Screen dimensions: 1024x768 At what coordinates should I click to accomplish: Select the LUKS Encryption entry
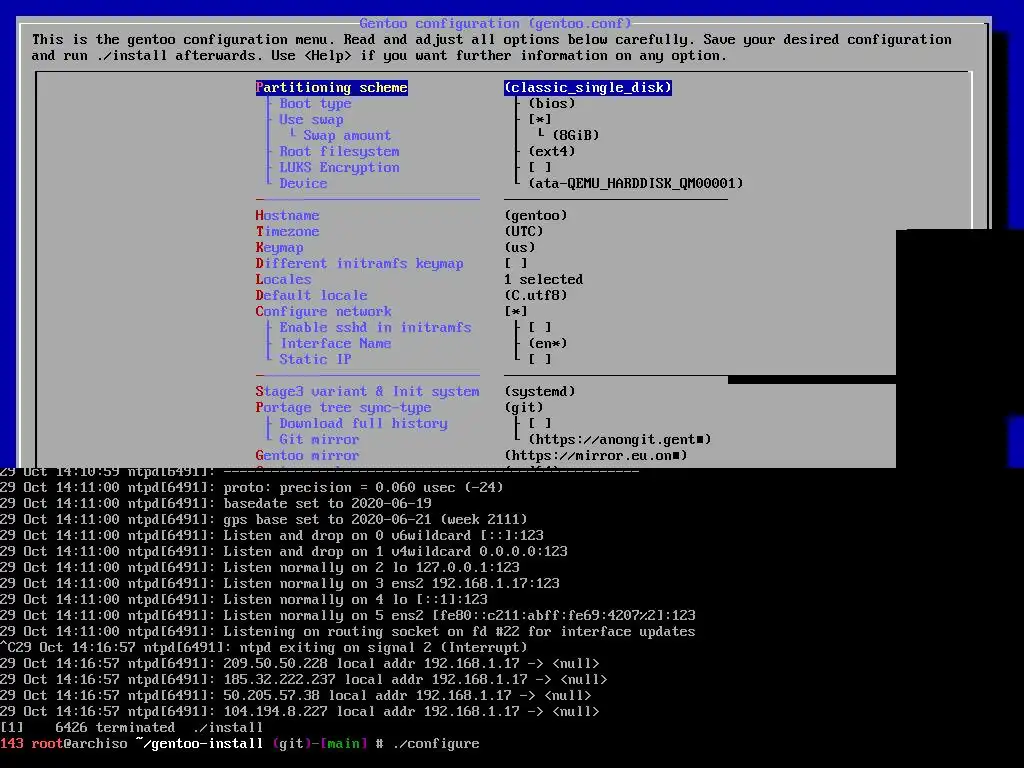pos(340,167)
